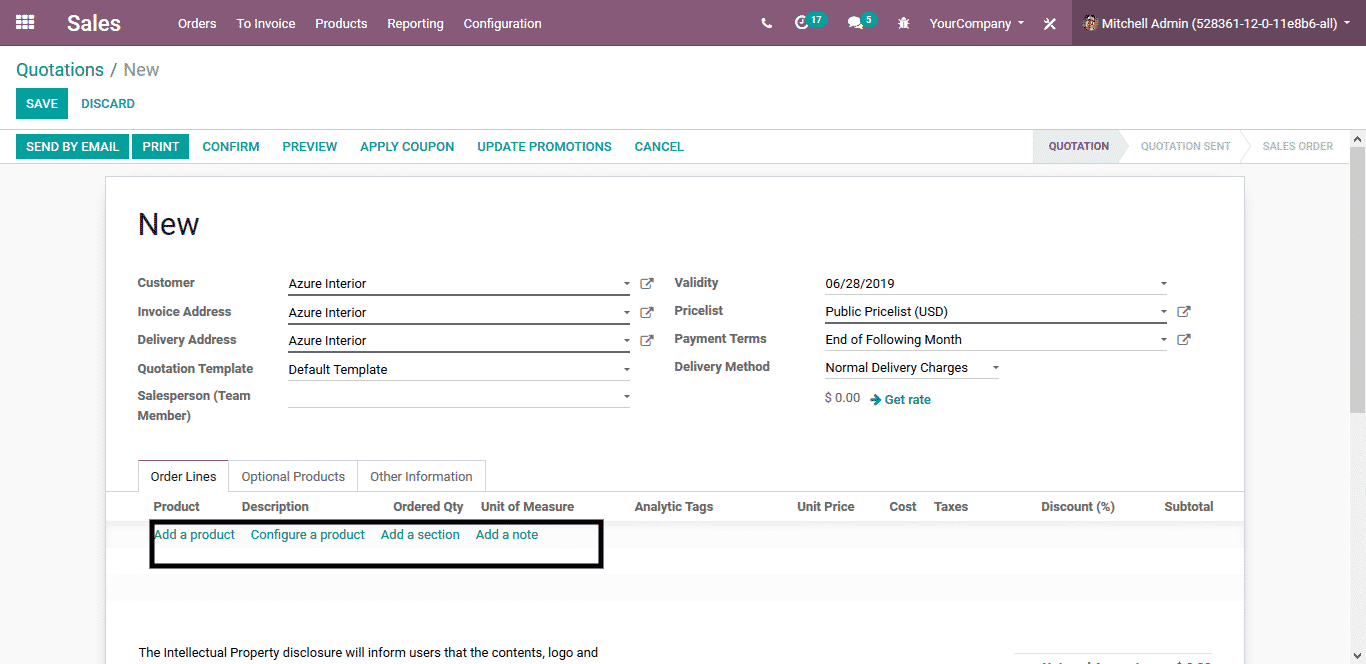Expand the Delivery Method dropdown

click(995, 368)
